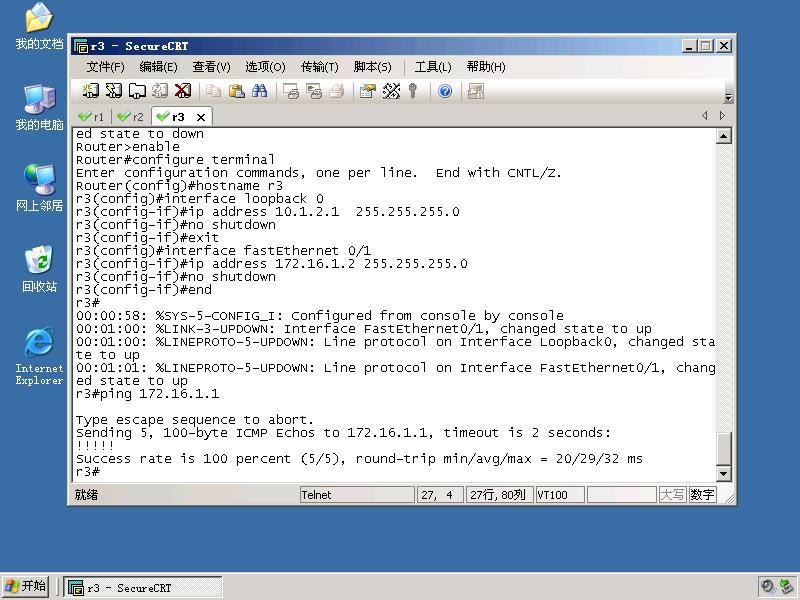800x600 pixels.
Task: Click the SecureCRT title bar icon
Action: click(81, 46)
